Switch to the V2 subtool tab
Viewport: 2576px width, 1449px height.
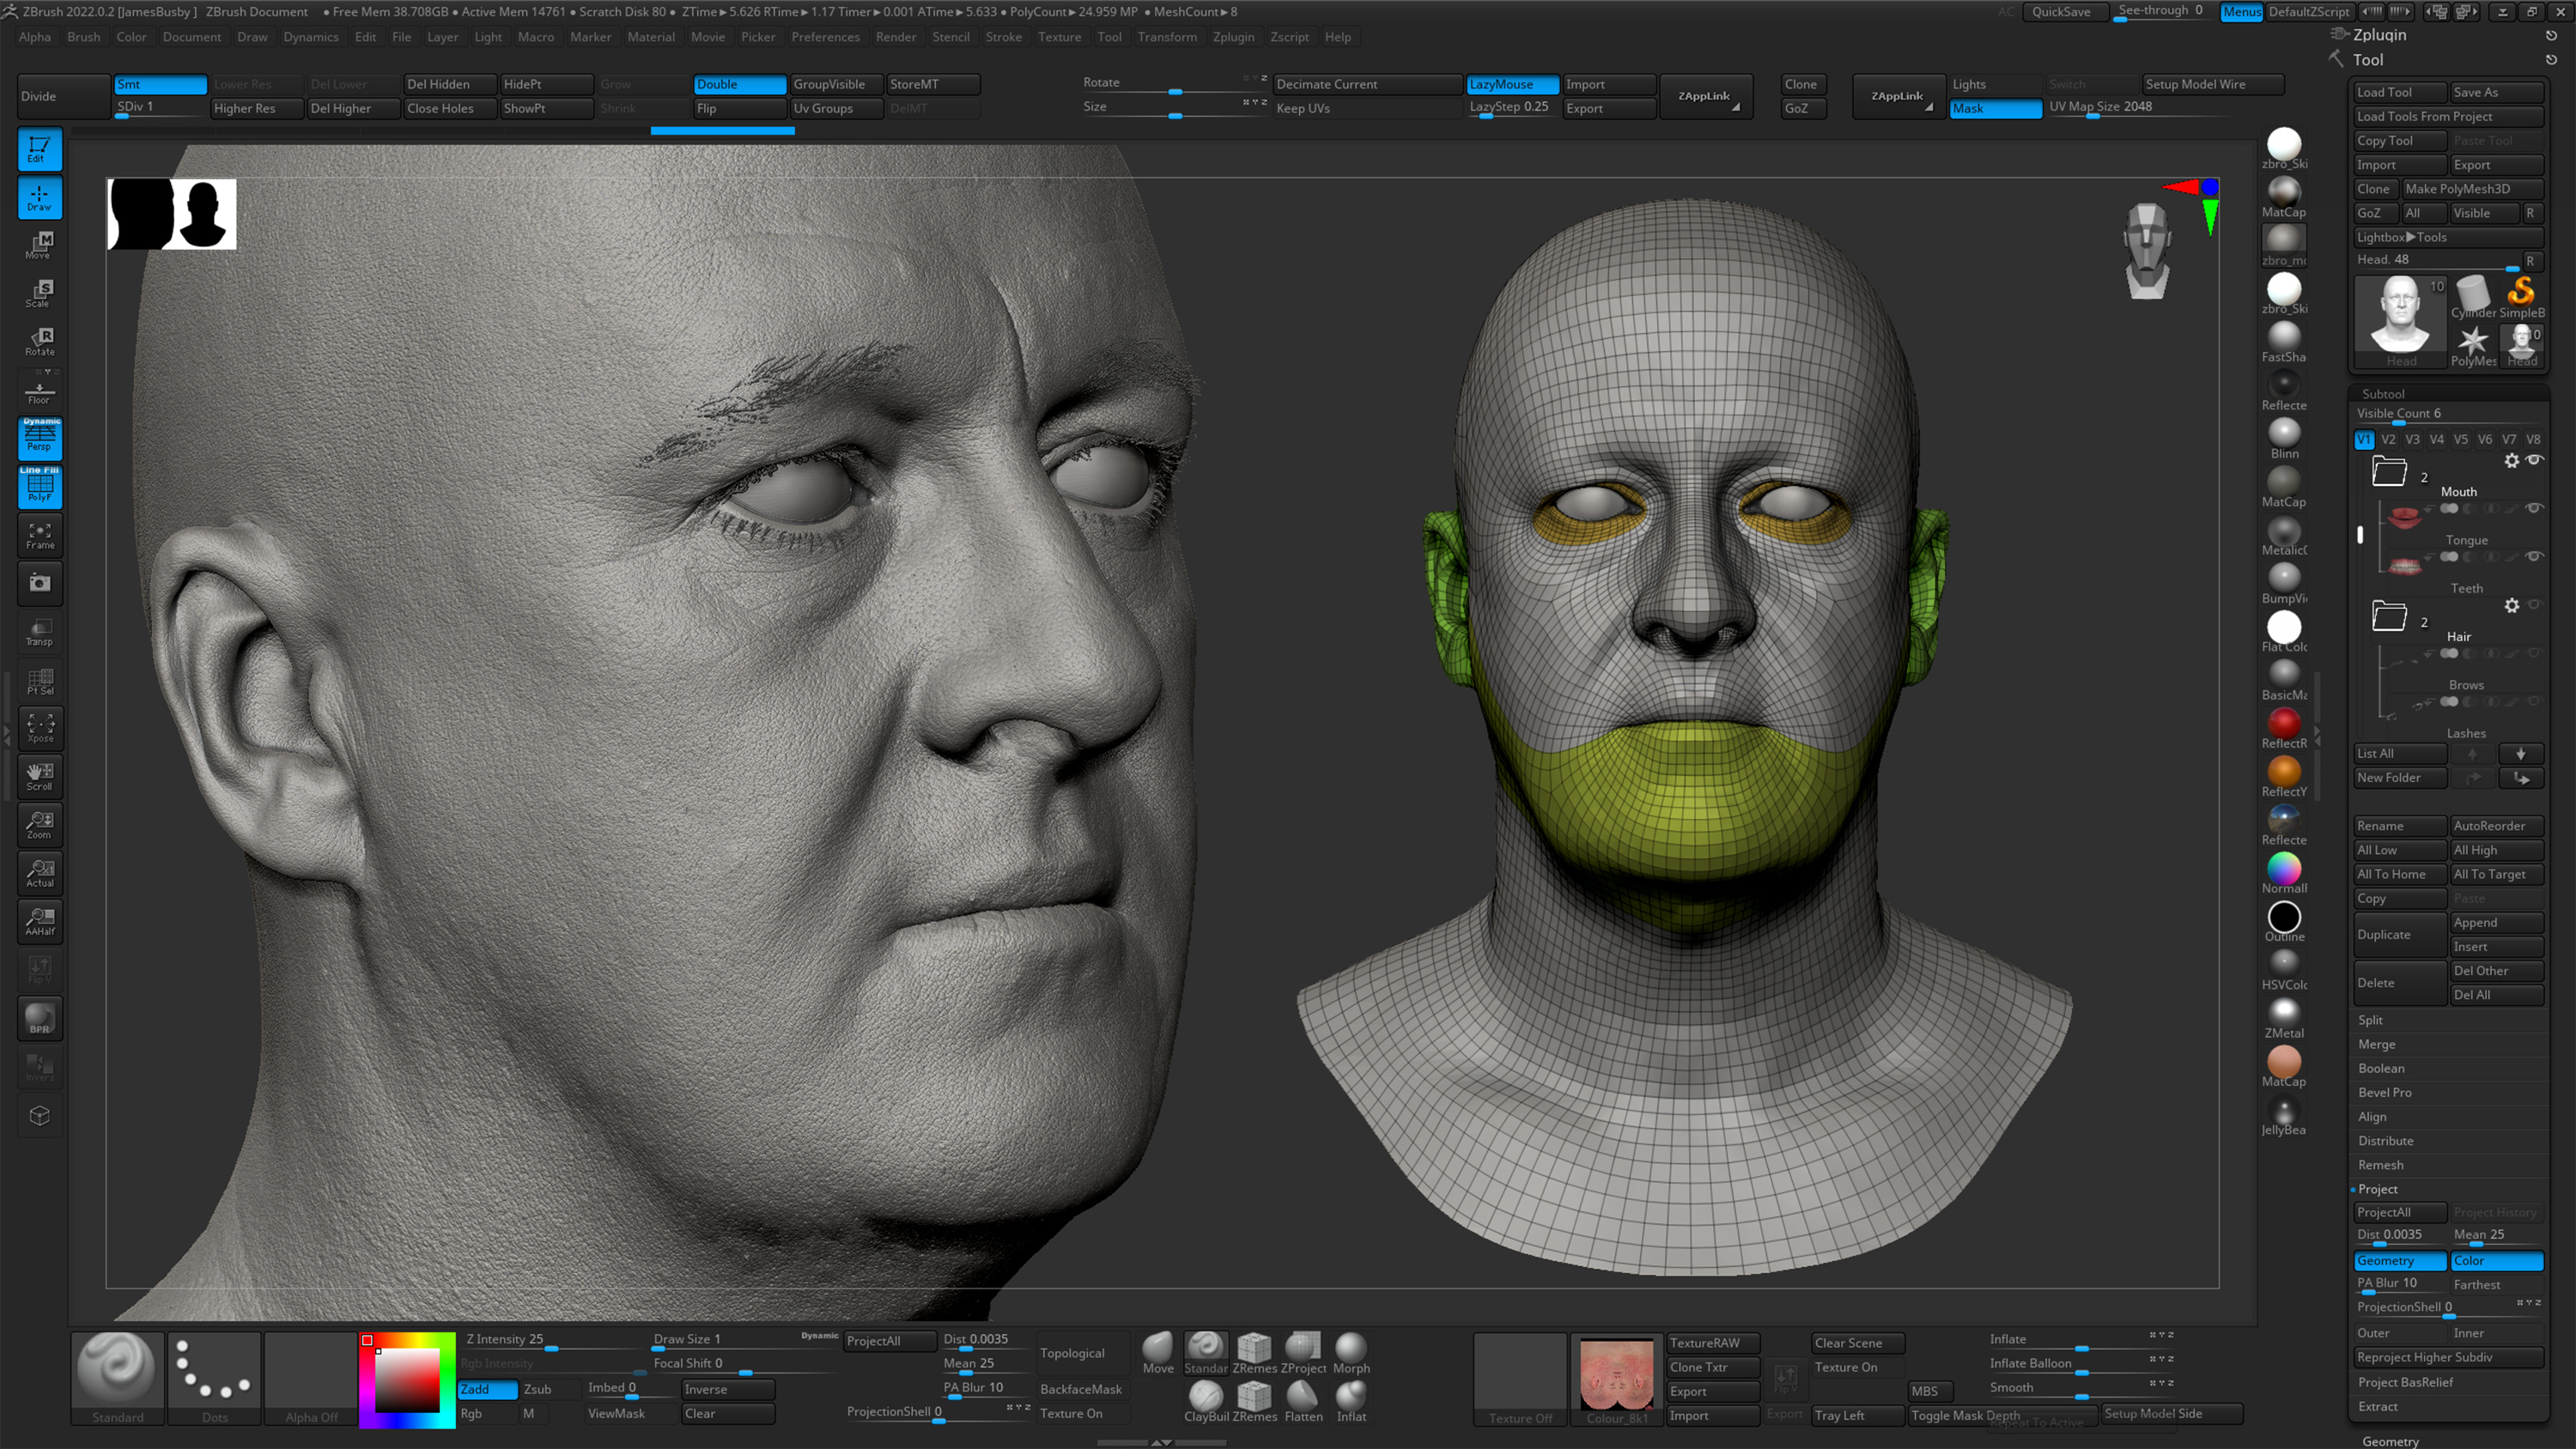2388,439
